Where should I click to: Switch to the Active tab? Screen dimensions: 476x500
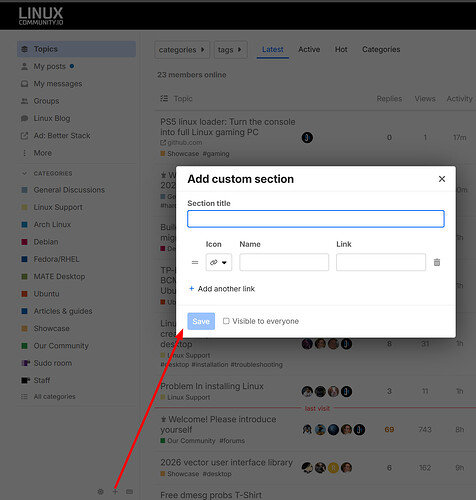pos(309,49)
